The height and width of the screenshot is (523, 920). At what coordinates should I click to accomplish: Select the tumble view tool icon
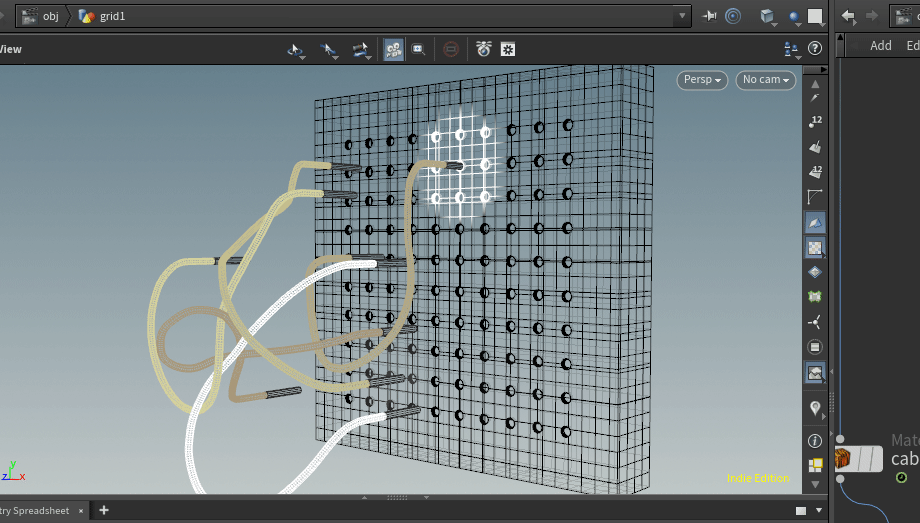295,50
